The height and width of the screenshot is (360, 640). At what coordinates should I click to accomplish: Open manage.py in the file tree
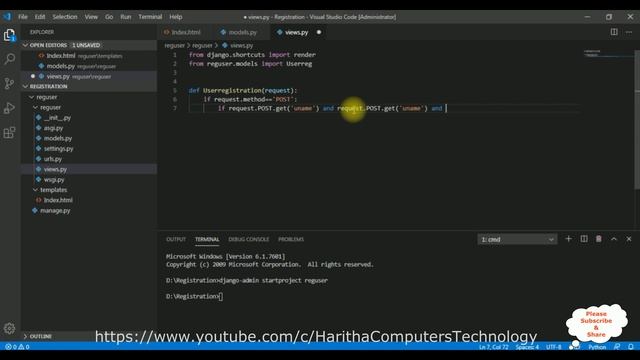55,211
